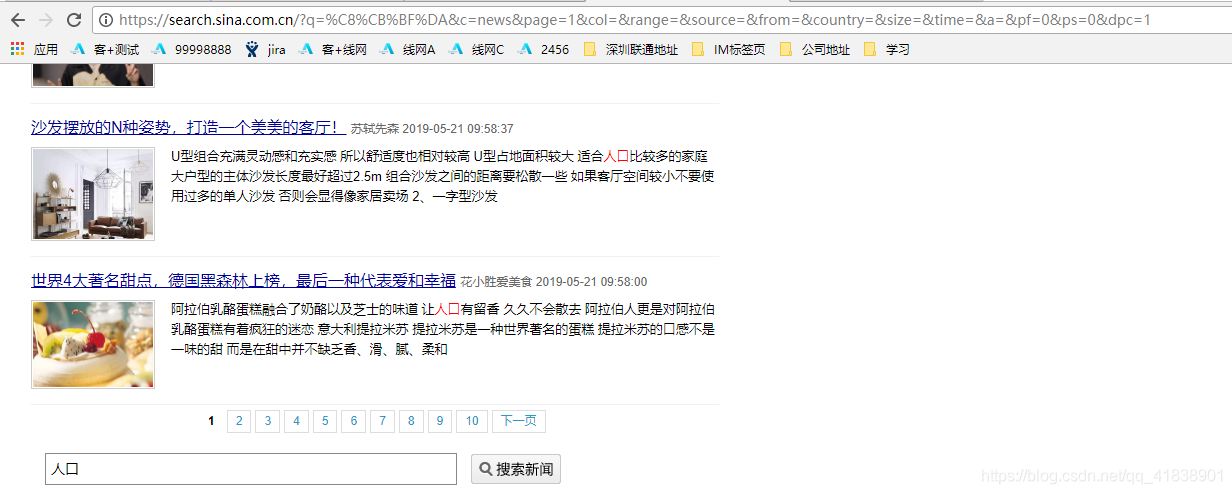Open the 客+线网 bookmark
Image resolution: width=1232 pixels, height=494 pixels.
332,49
